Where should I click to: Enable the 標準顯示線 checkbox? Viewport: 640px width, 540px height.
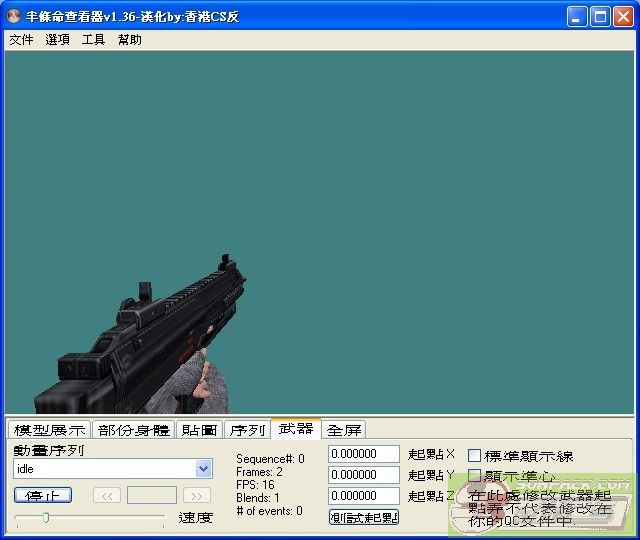pos(475,456)
